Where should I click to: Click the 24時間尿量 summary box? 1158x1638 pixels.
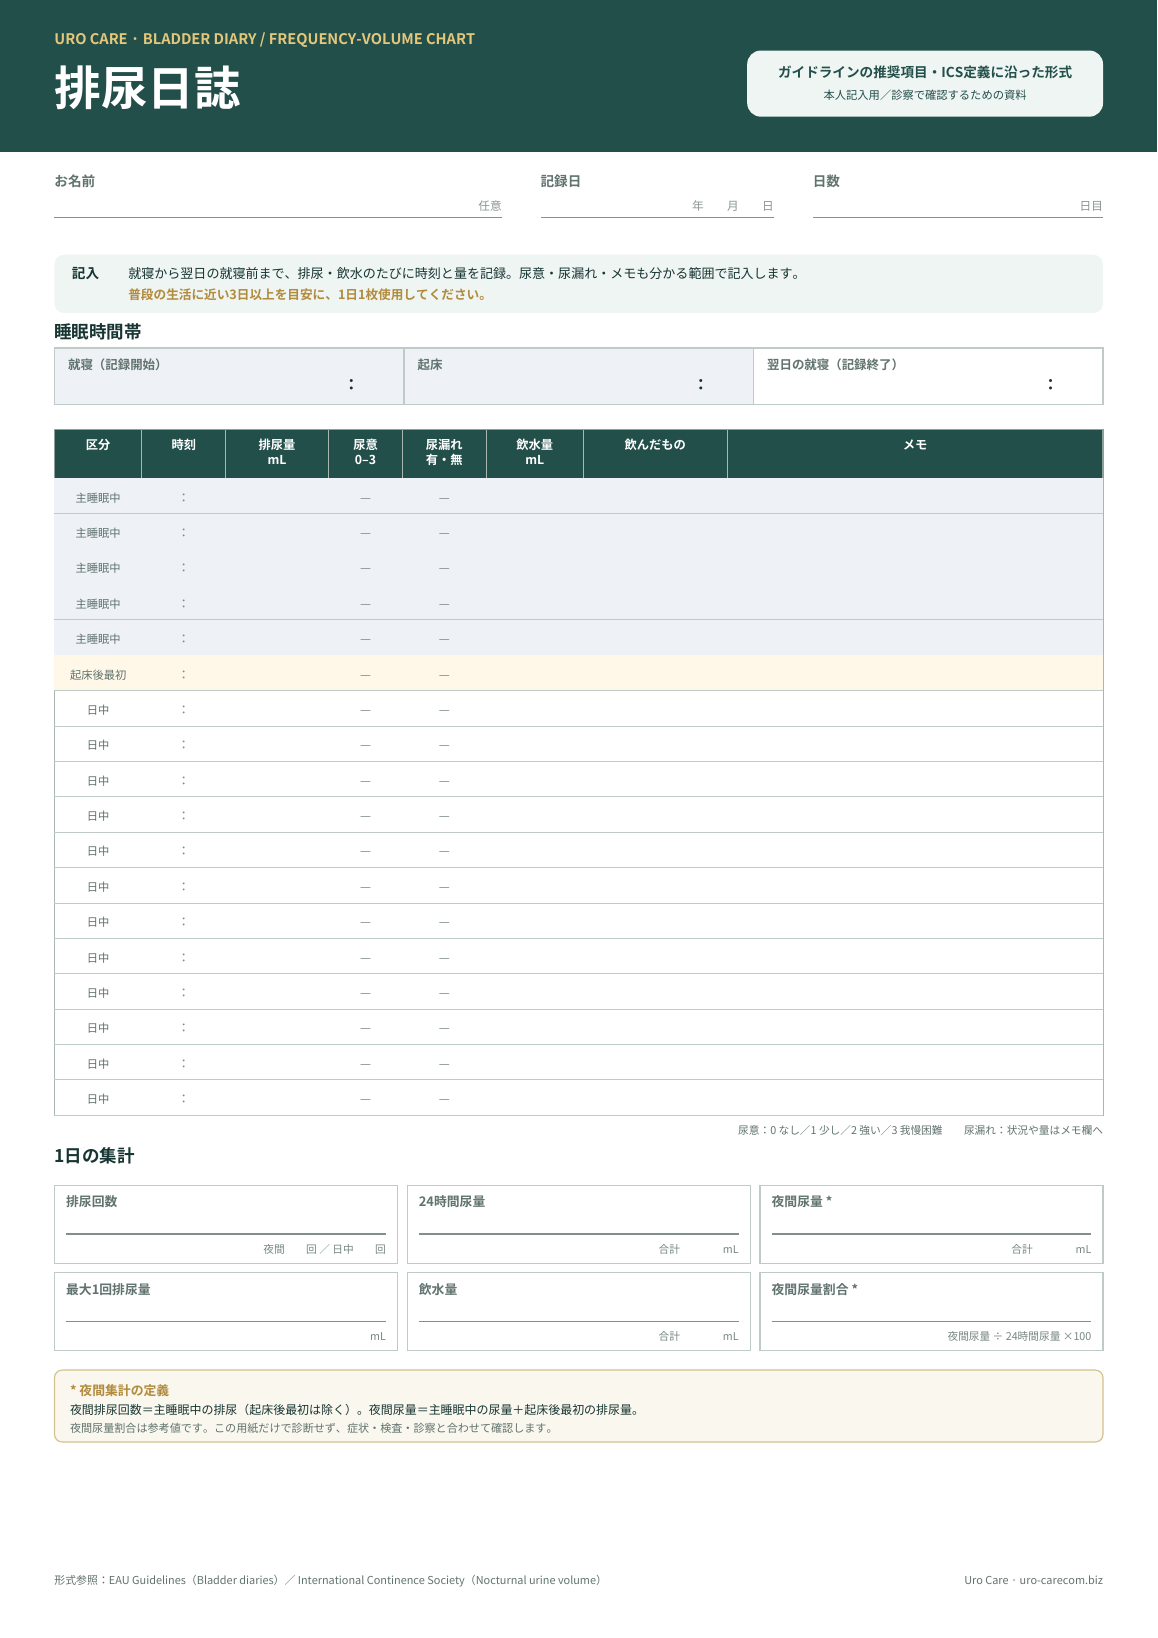[x=579, y=1224]
